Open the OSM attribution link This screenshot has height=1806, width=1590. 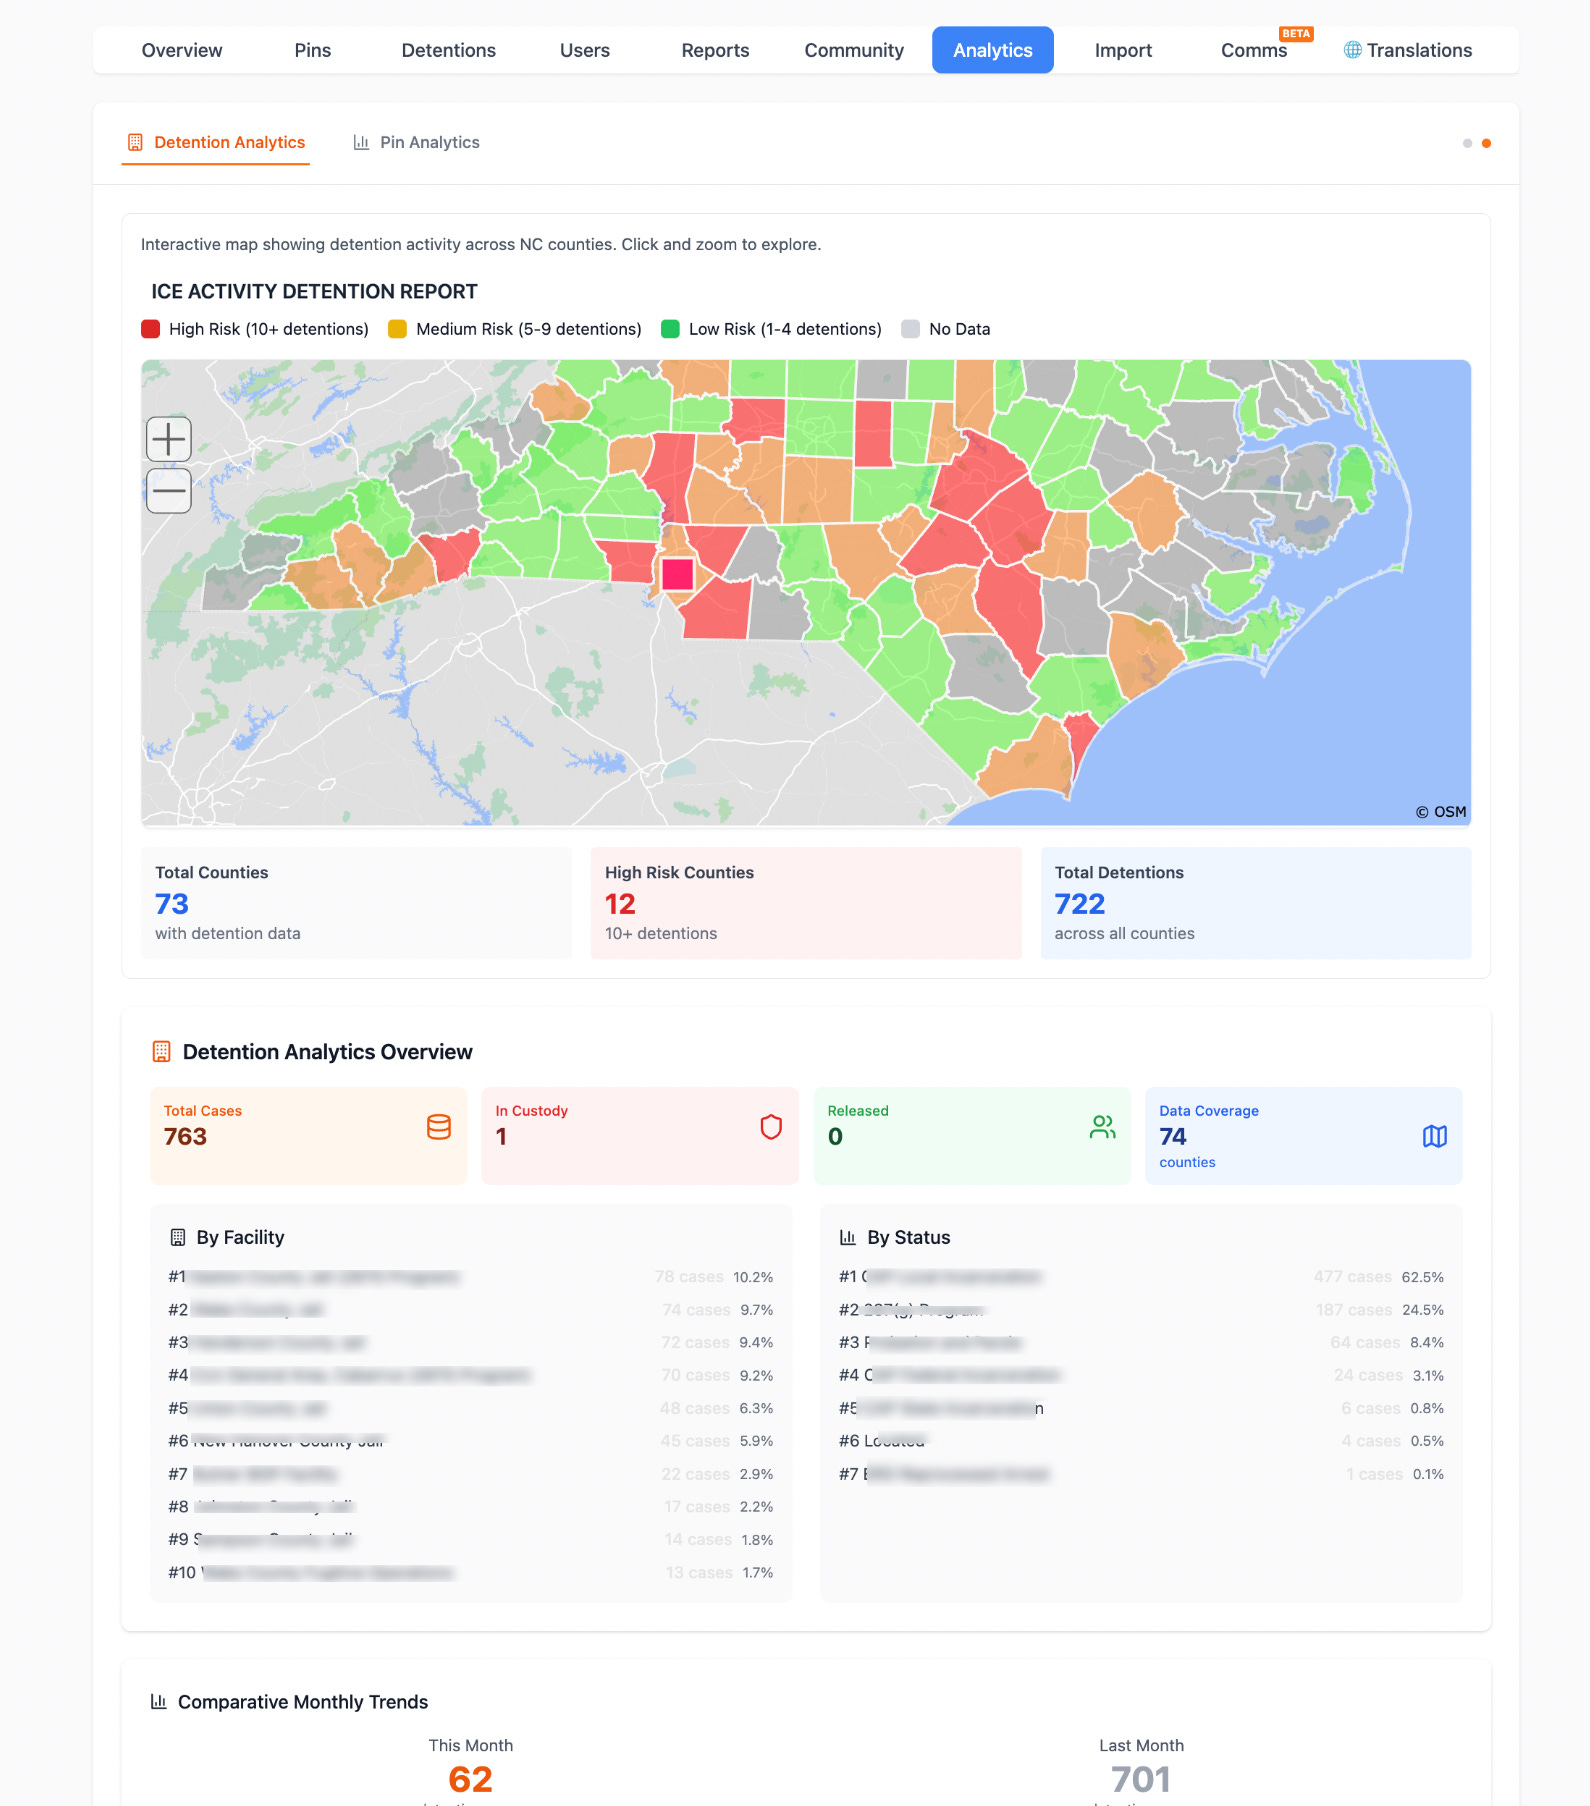pos(1441,812)
